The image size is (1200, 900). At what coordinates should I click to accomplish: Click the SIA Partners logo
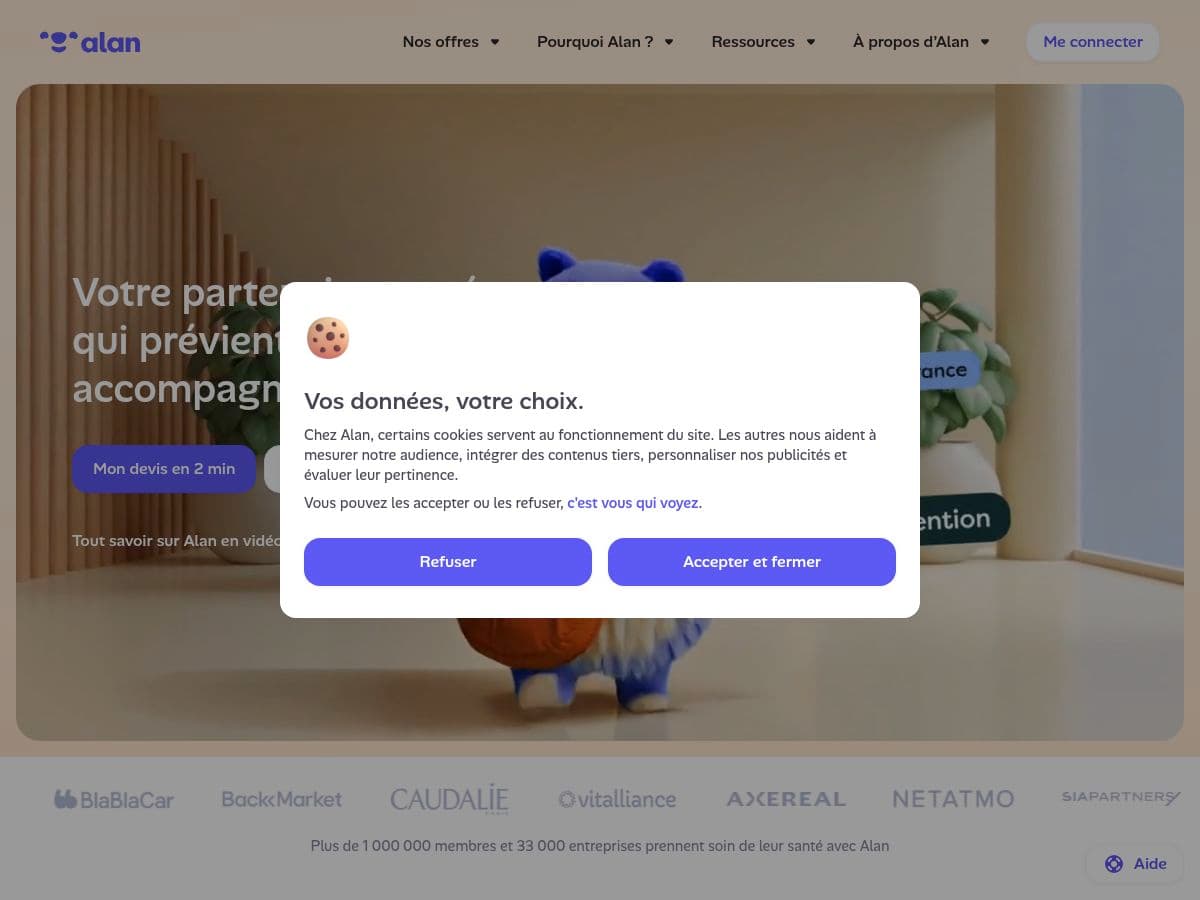coord(1121,797)
